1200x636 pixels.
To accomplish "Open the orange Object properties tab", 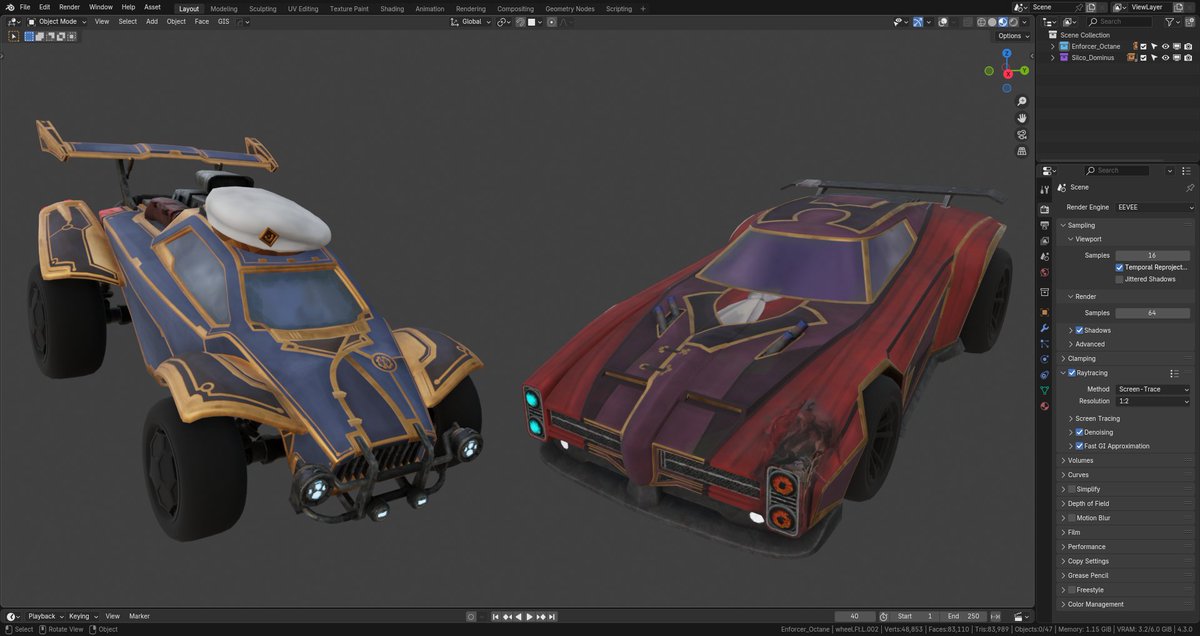I will click(x=1045, y=313).
